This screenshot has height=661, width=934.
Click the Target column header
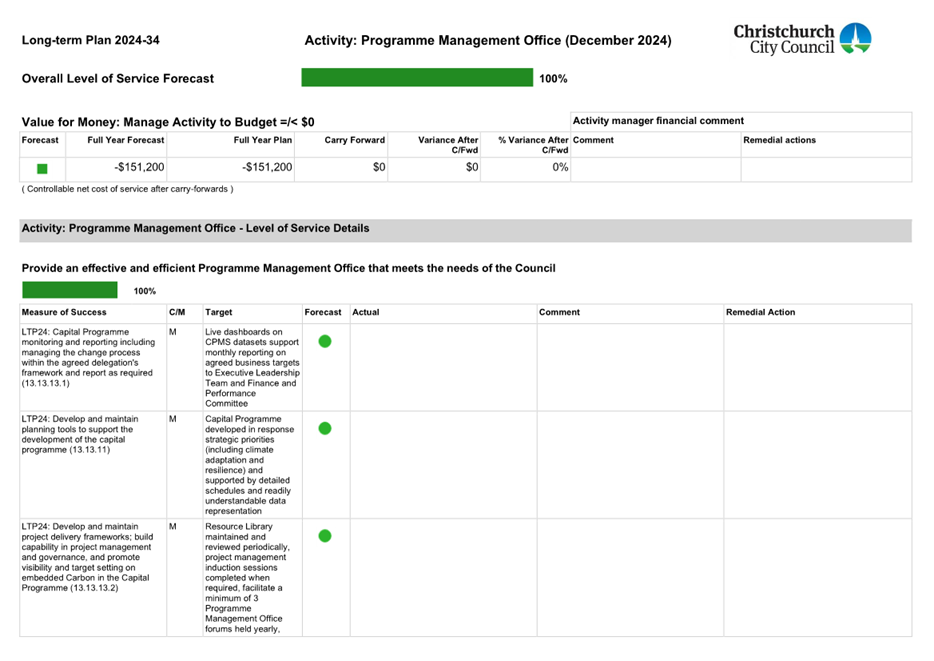pyautogui.click(x=219, y=313)
